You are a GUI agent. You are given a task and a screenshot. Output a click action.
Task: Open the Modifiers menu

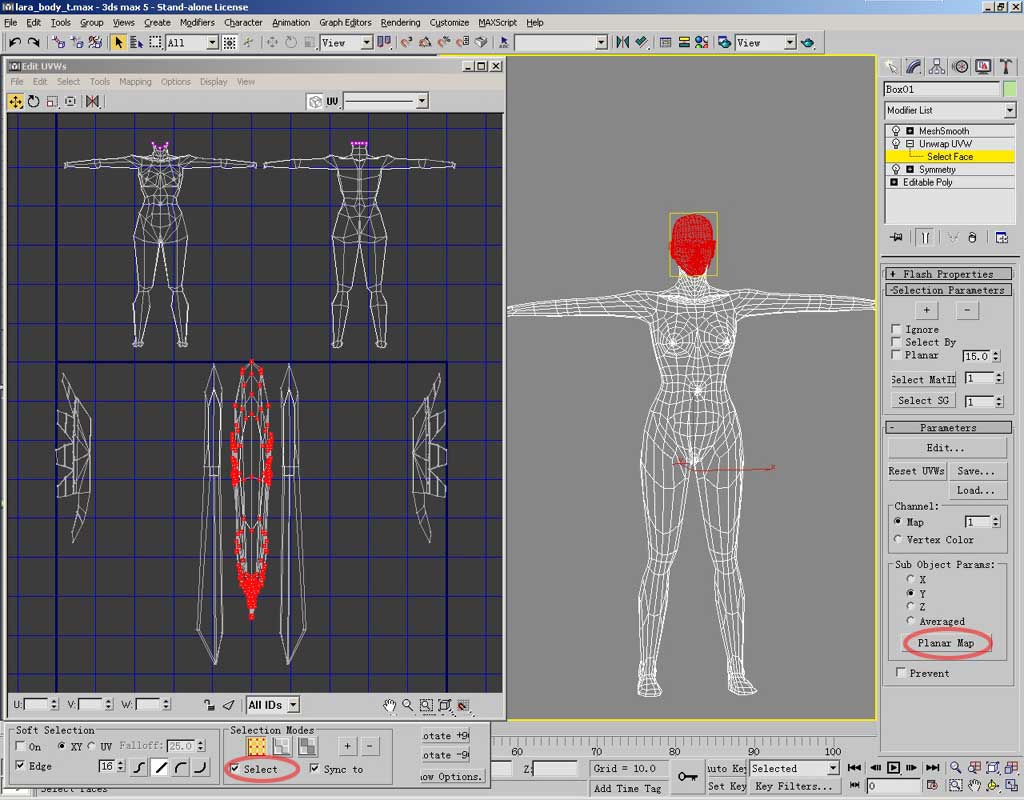(x=197, y=22)
